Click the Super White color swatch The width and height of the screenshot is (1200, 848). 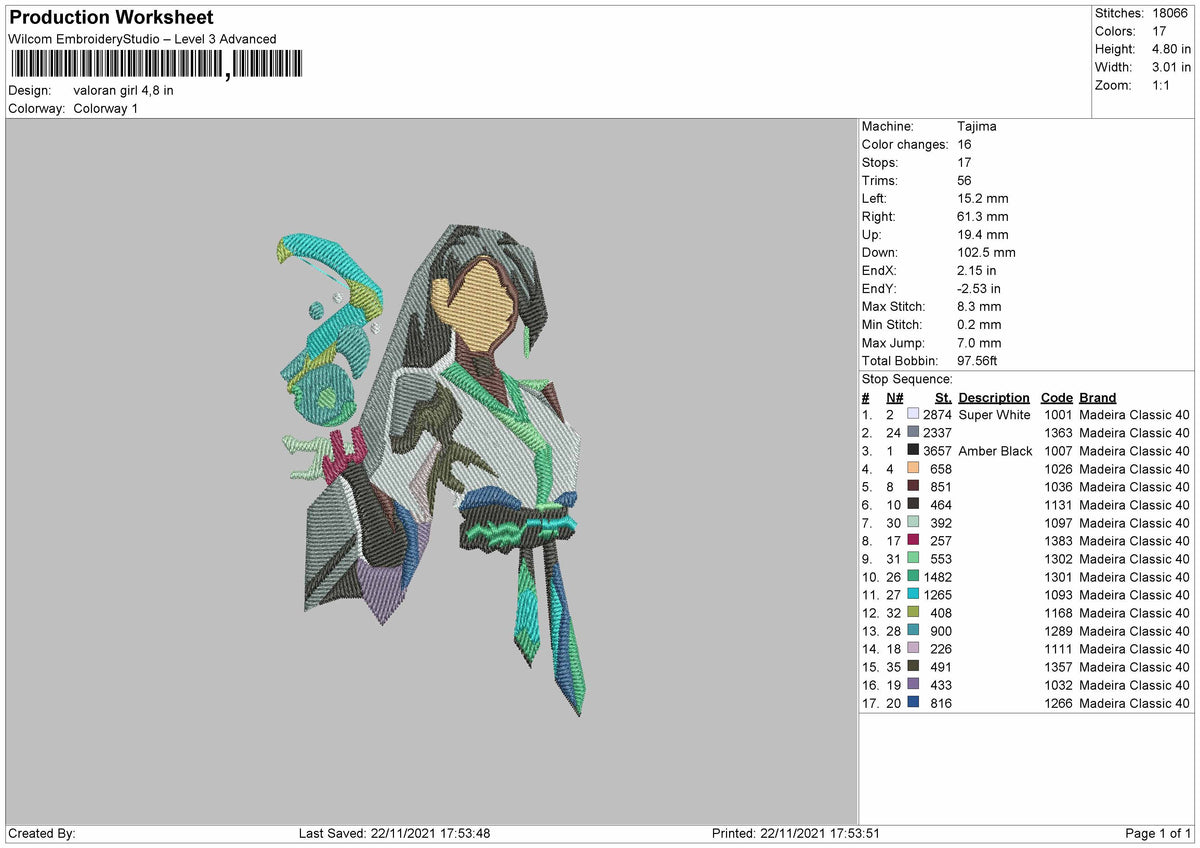coord(913,415)
